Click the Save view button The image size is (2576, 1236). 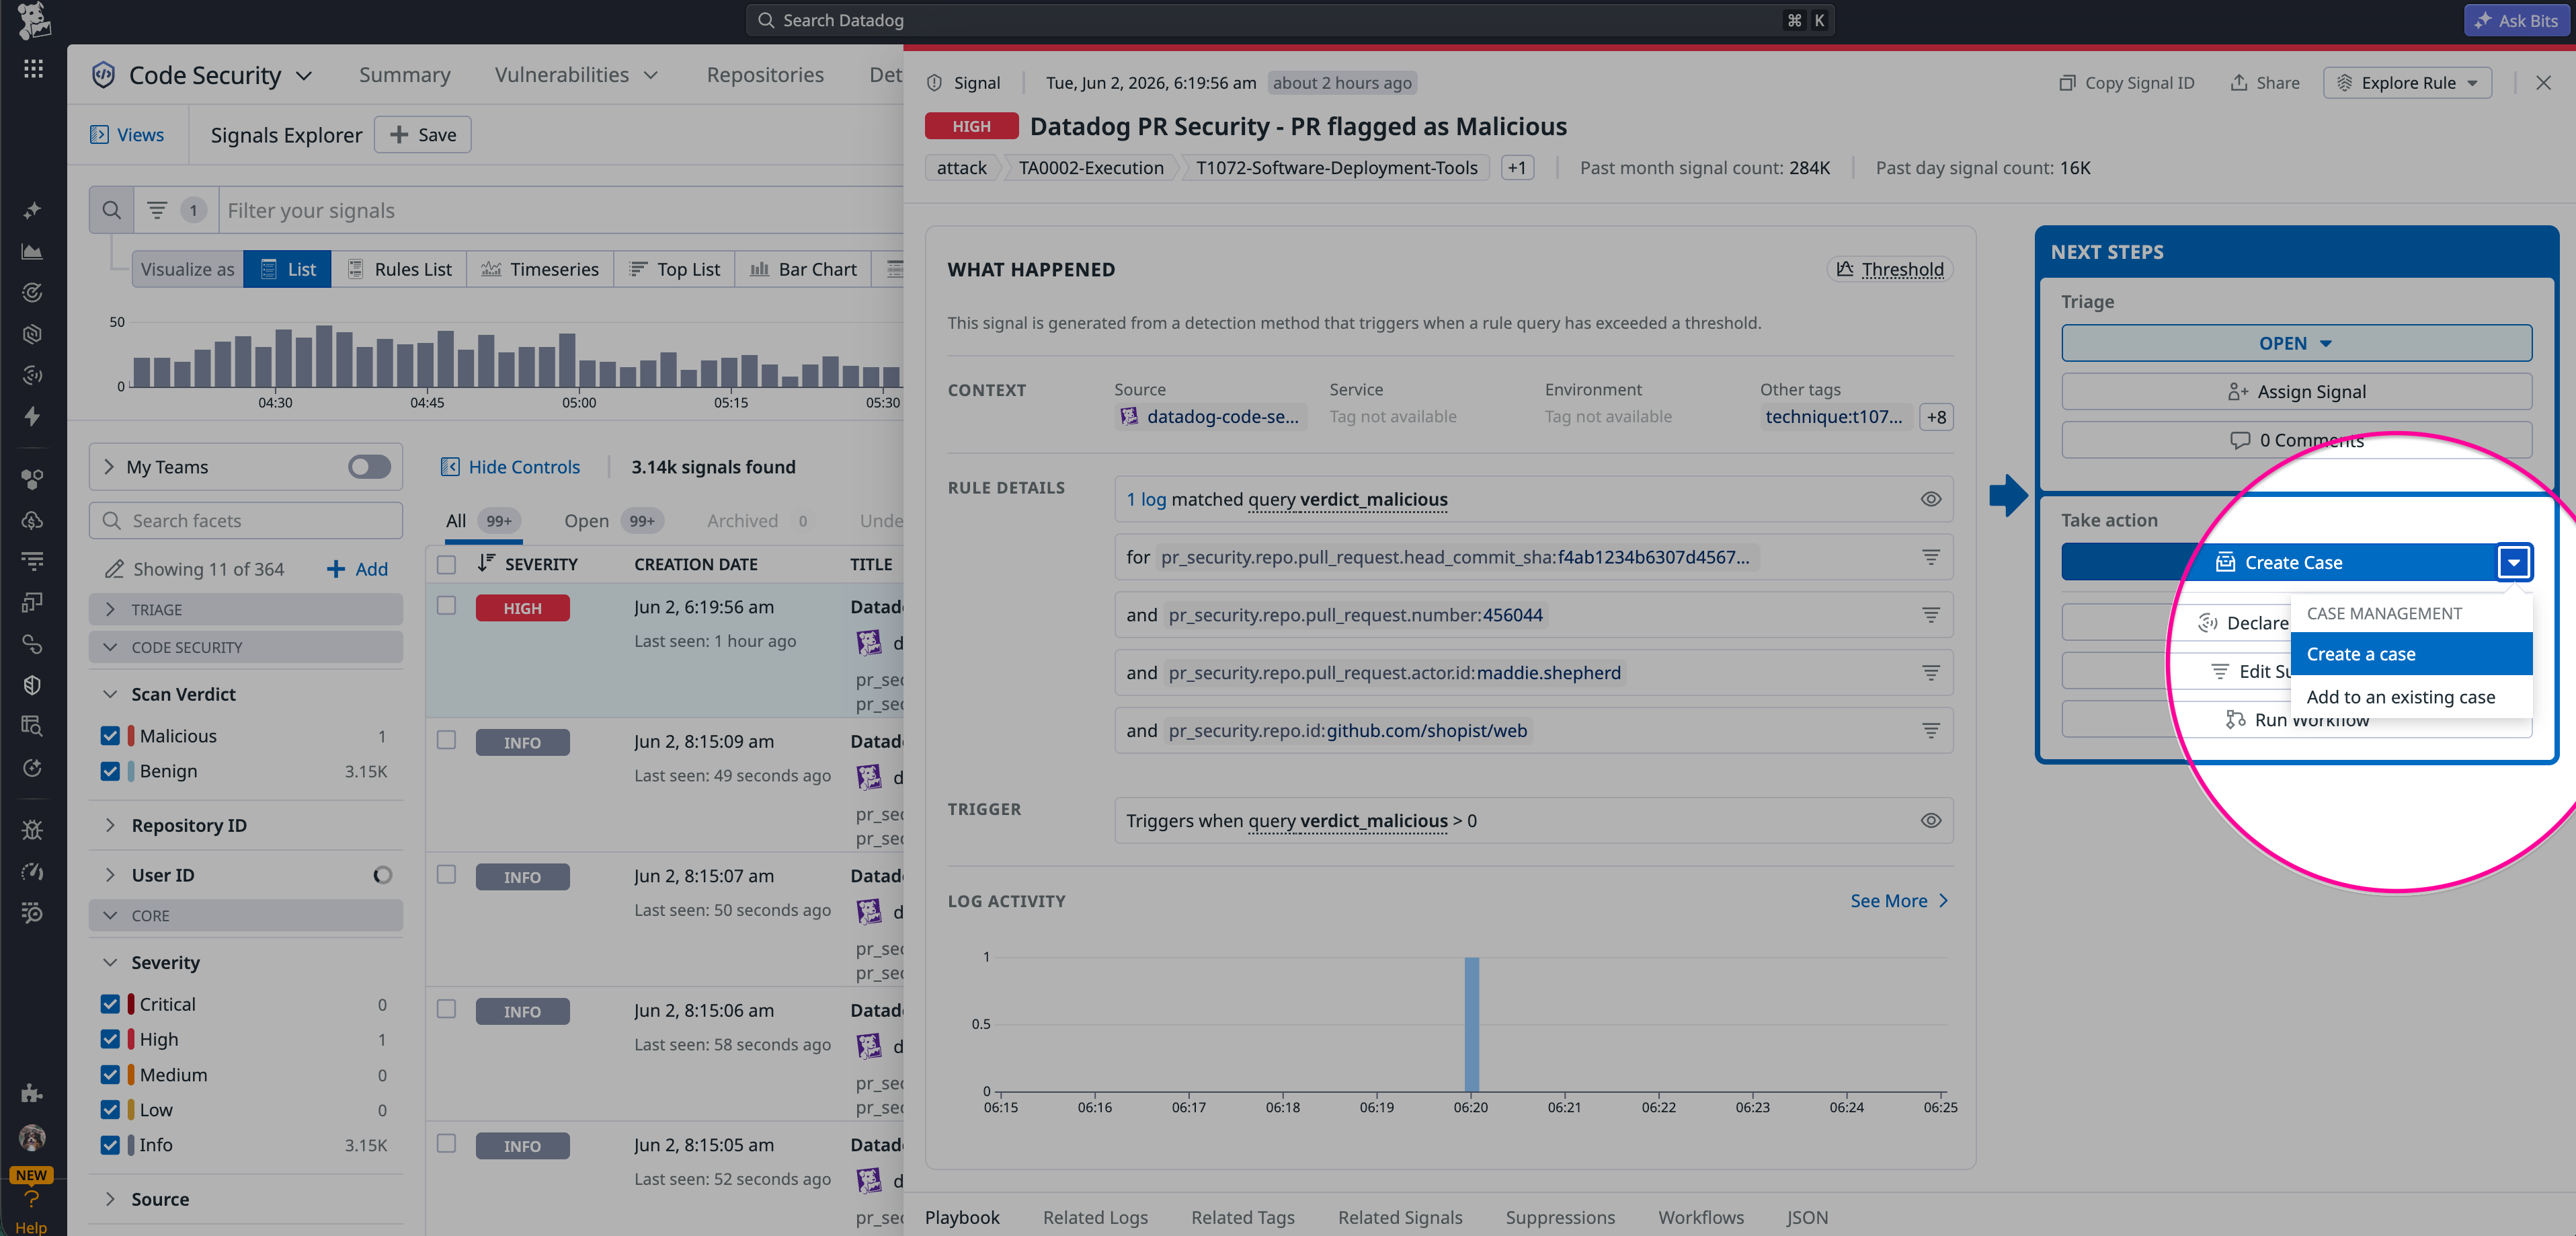tap(422, 135)
